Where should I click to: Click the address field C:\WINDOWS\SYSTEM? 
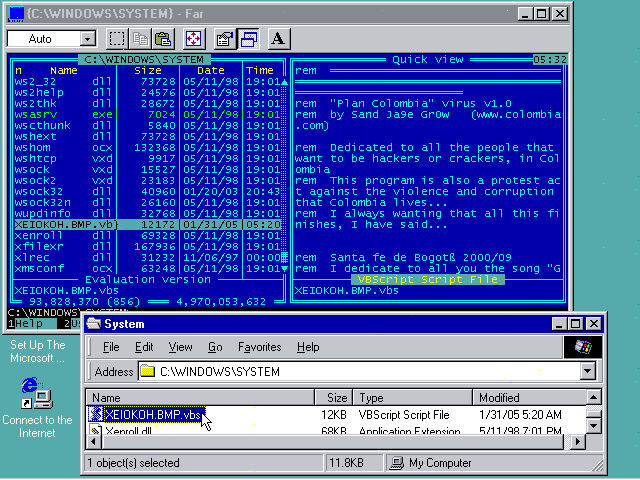point(359,371)
